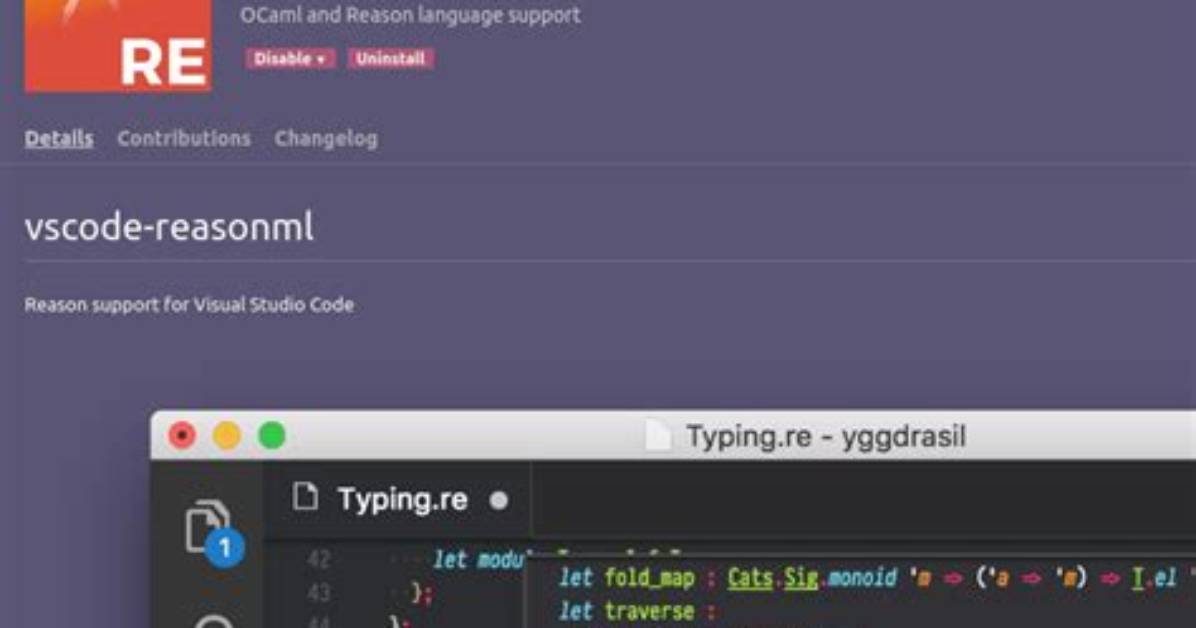This screenshot has width=1196, height=628.
Task: Click line number 43 in gutter
Action: pos(319,593)
